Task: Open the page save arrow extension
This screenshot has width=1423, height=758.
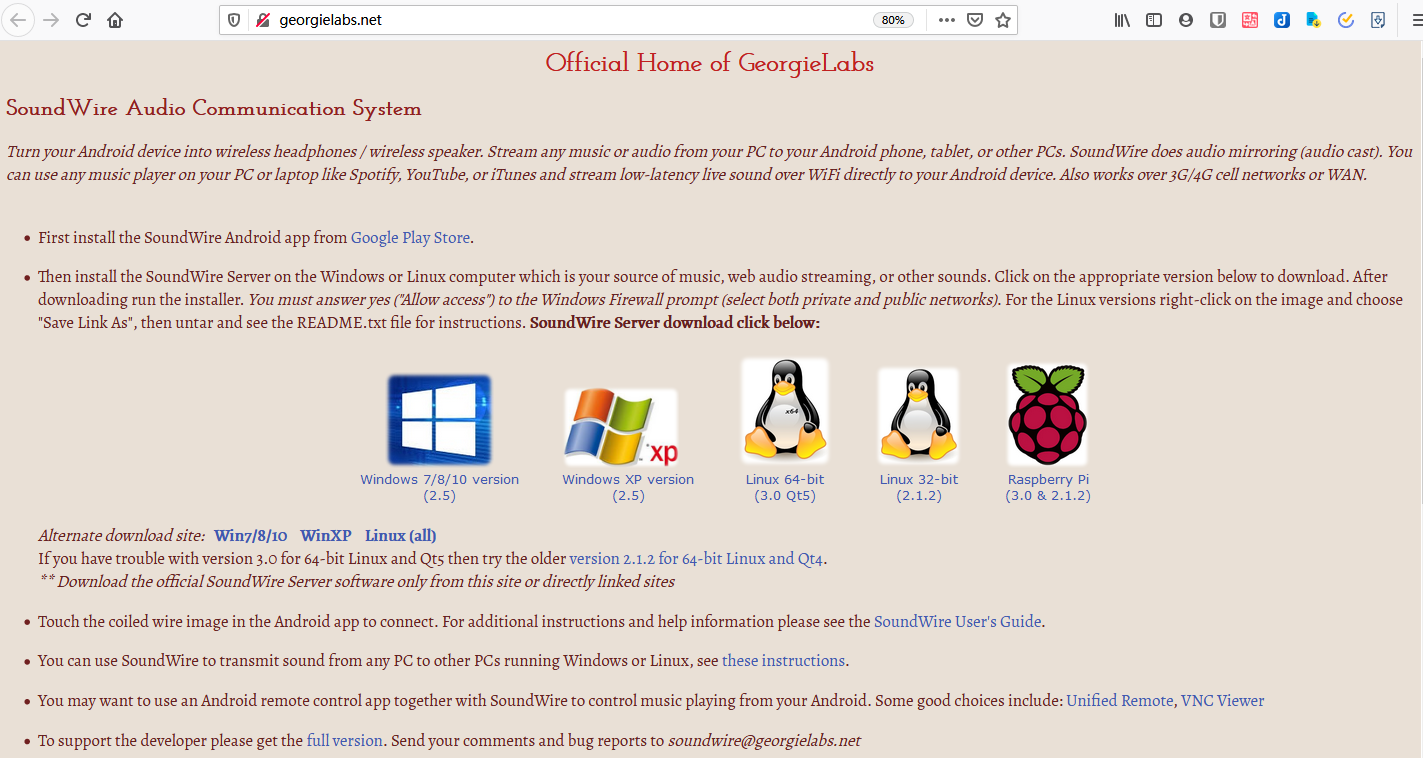Action: pos(1378,20)
